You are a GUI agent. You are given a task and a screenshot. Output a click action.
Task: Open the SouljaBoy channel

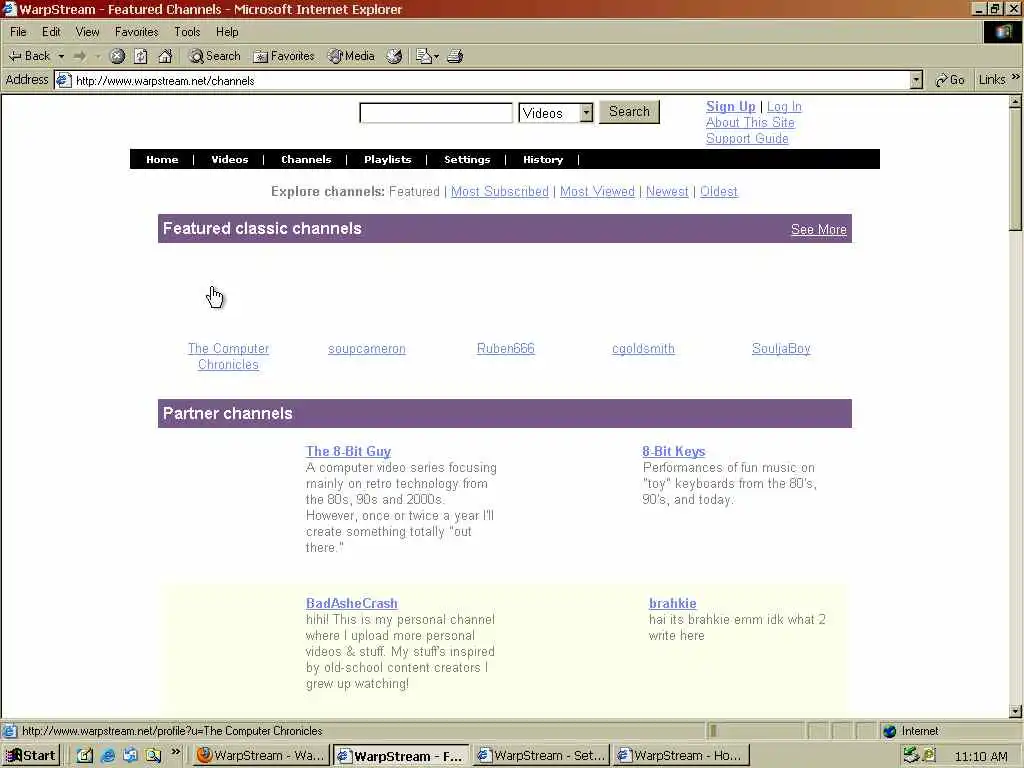(x=781, y=349)
